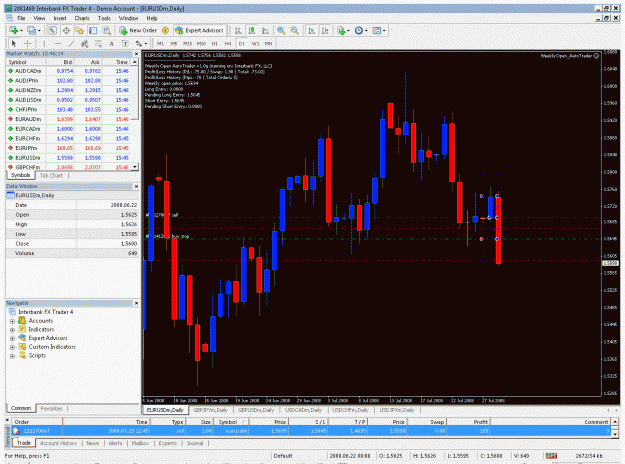The height and width of the screenshot is (464, 625).
Task: Toggle the Terminal window toolbar icon
Action: point(93,30)
